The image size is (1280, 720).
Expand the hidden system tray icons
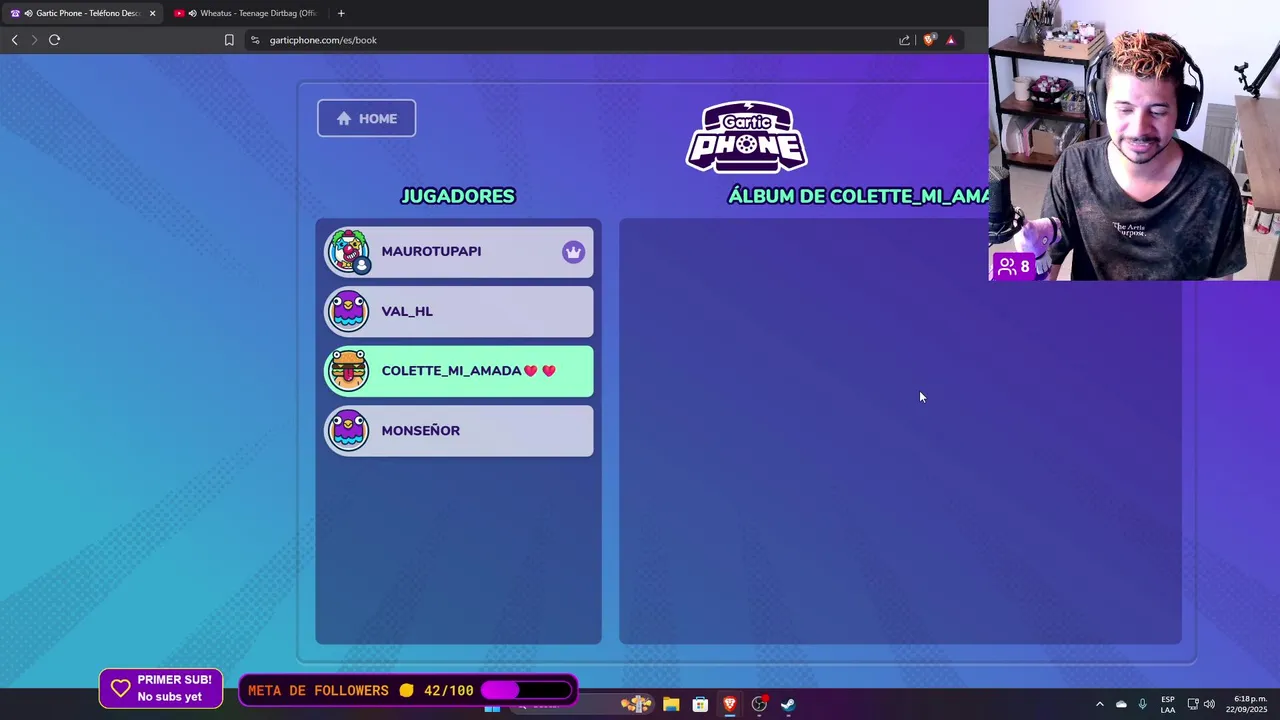tap(1100, 704)
